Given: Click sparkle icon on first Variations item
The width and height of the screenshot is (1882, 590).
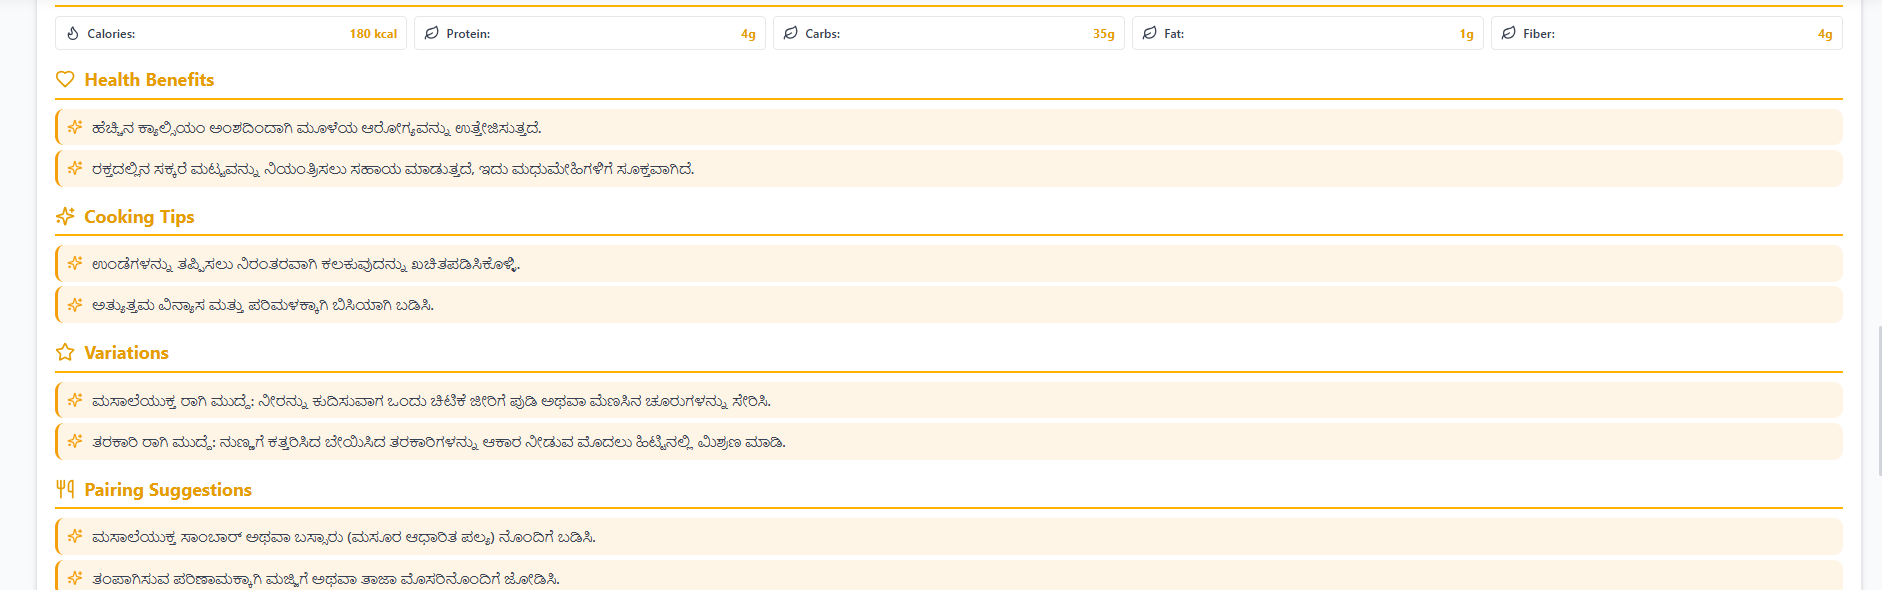Looking at the screenshot, I should coord(75,400).
